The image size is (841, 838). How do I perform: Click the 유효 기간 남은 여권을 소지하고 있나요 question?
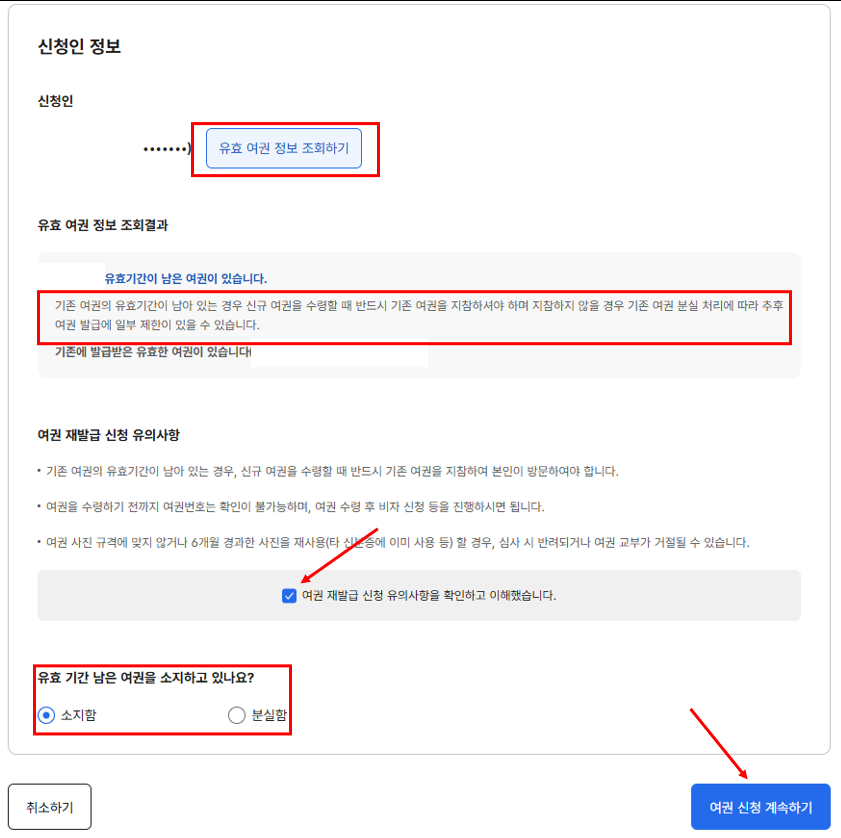146,678
